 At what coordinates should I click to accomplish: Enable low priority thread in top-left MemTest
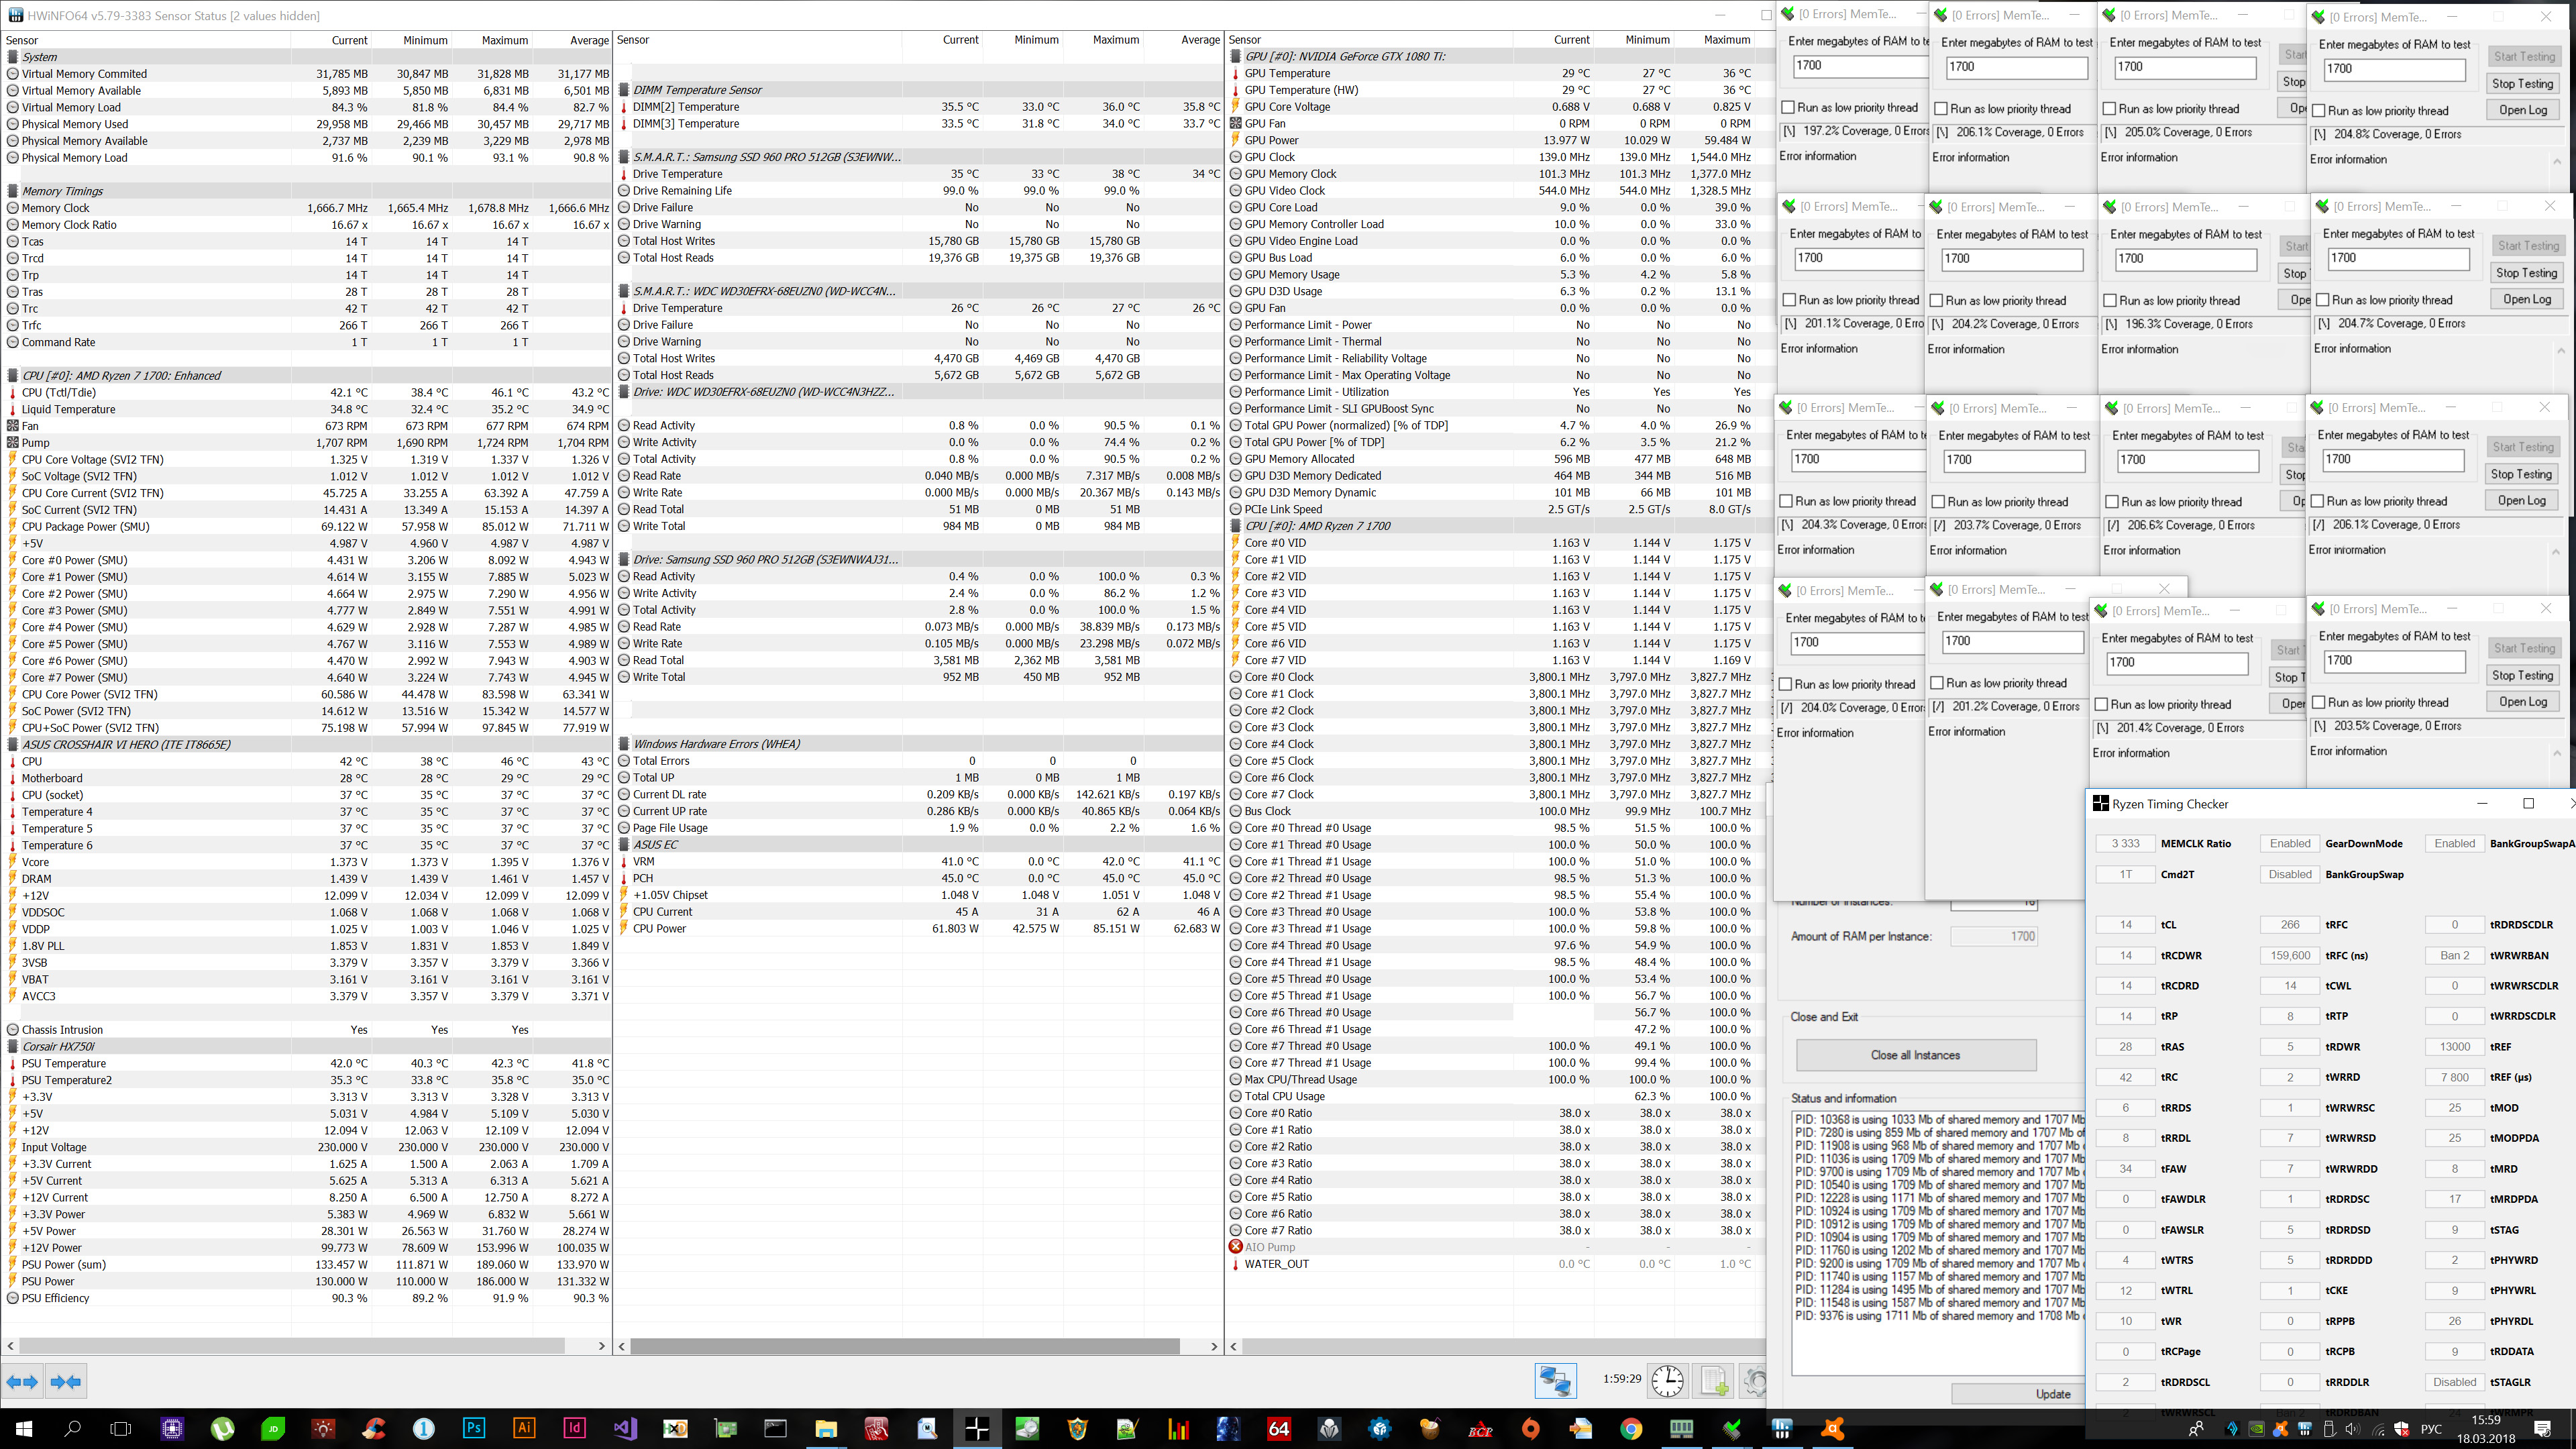[1788, 108]
